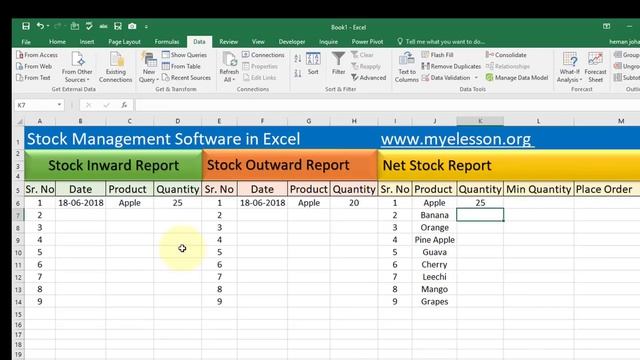Viewport: 640px width, 360px height.
Task: Toggle the Filter funnel button
Action: click(x=338, y=64)
